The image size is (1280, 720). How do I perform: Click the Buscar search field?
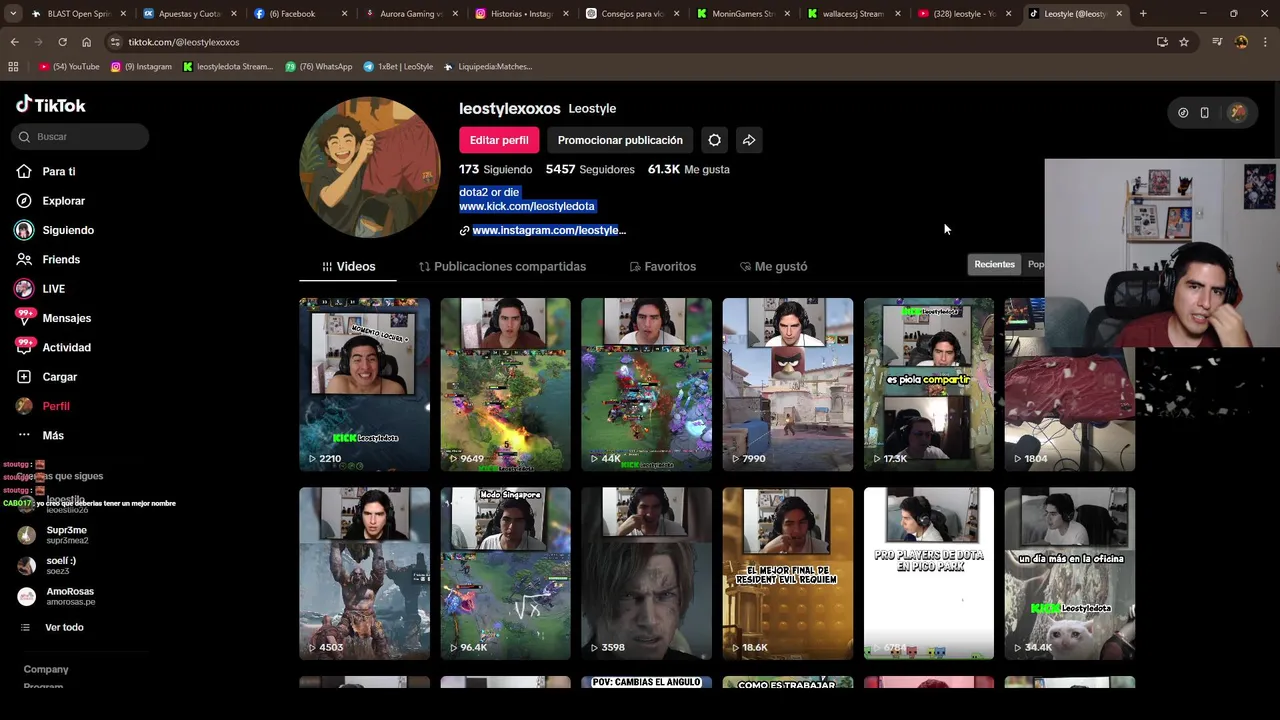click(x=80, y=136)
